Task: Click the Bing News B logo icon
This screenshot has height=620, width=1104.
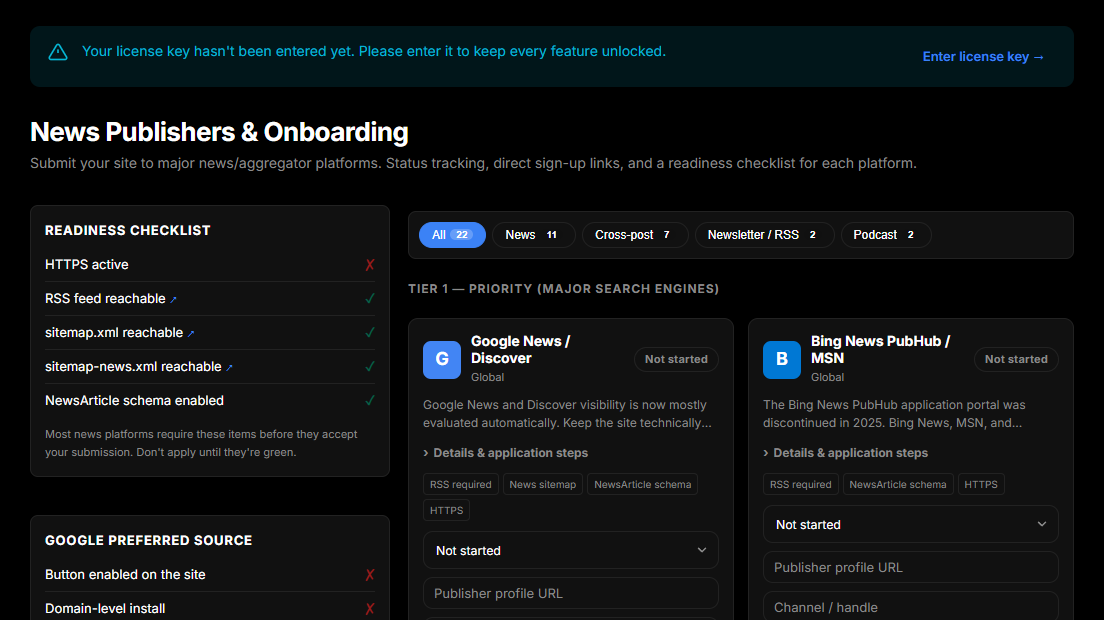Action: pyautogui.click(x=782, y=360)
